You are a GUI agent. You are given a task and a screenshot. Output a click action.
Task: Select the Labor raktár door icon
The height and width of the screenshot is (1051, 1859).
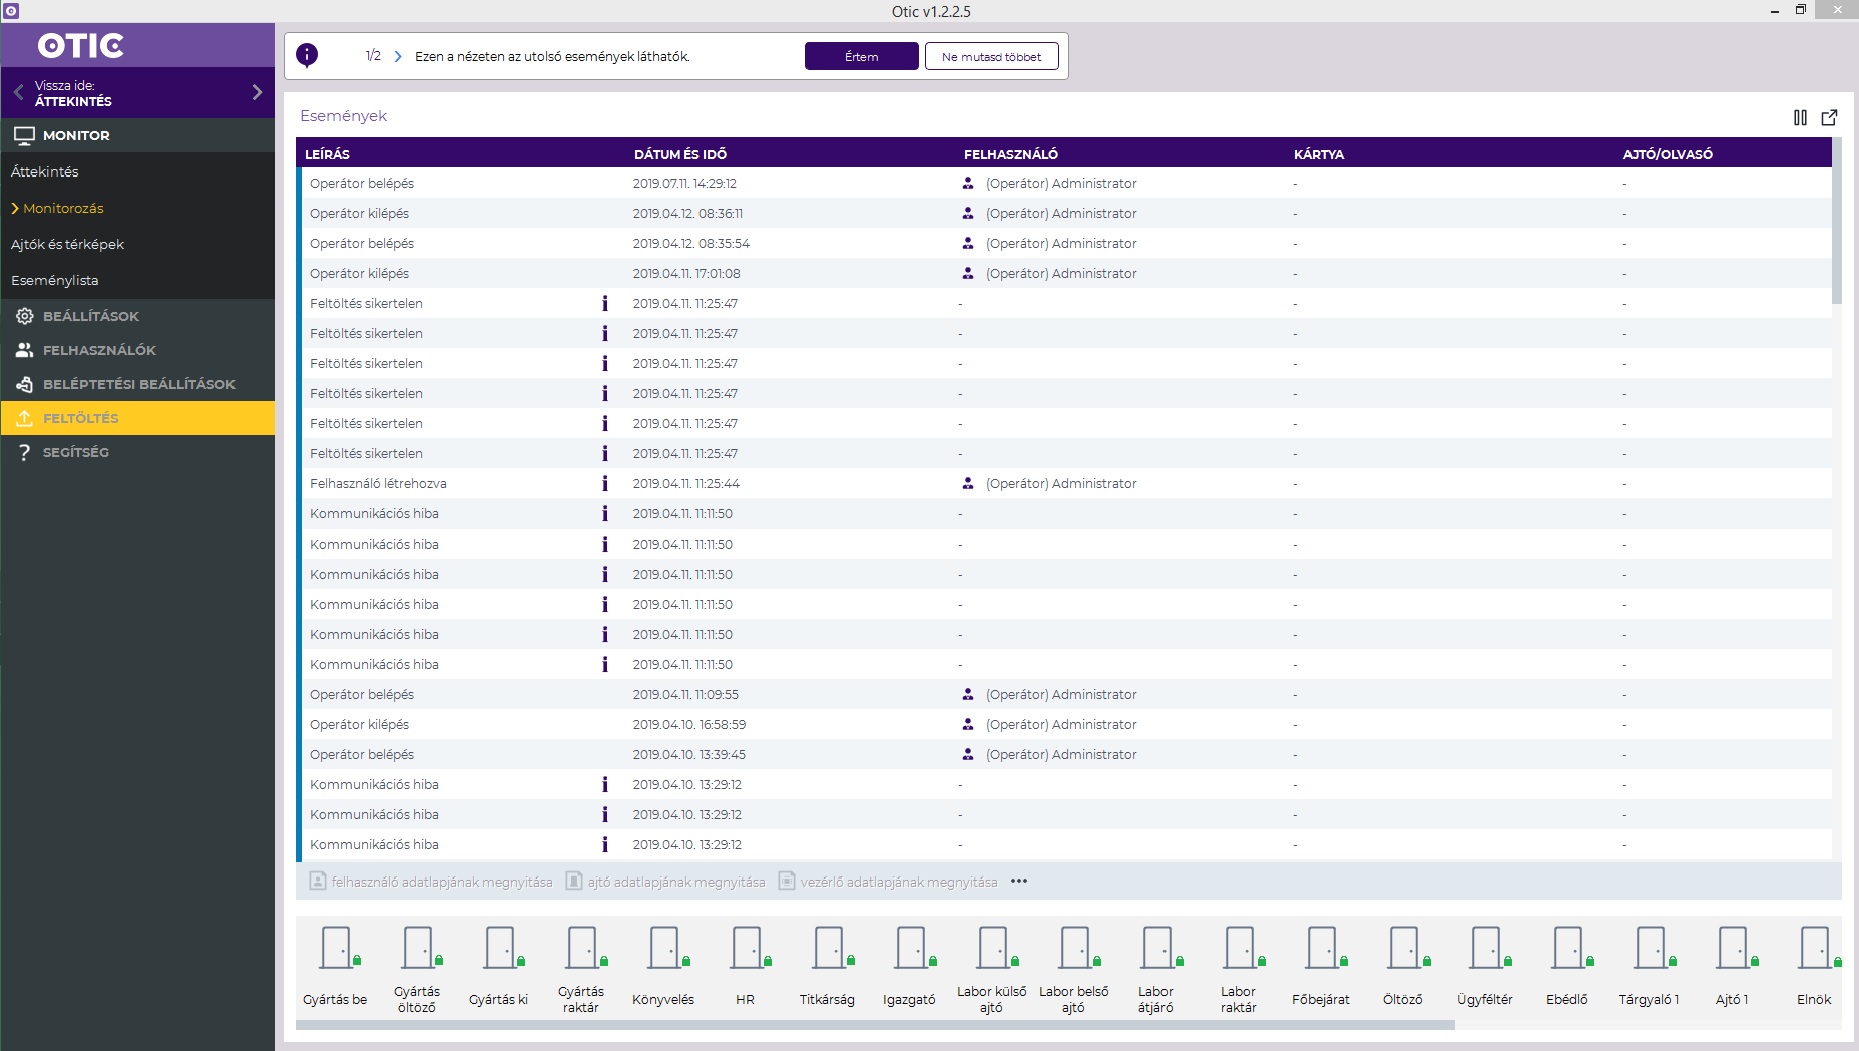tap(1240, 948)
